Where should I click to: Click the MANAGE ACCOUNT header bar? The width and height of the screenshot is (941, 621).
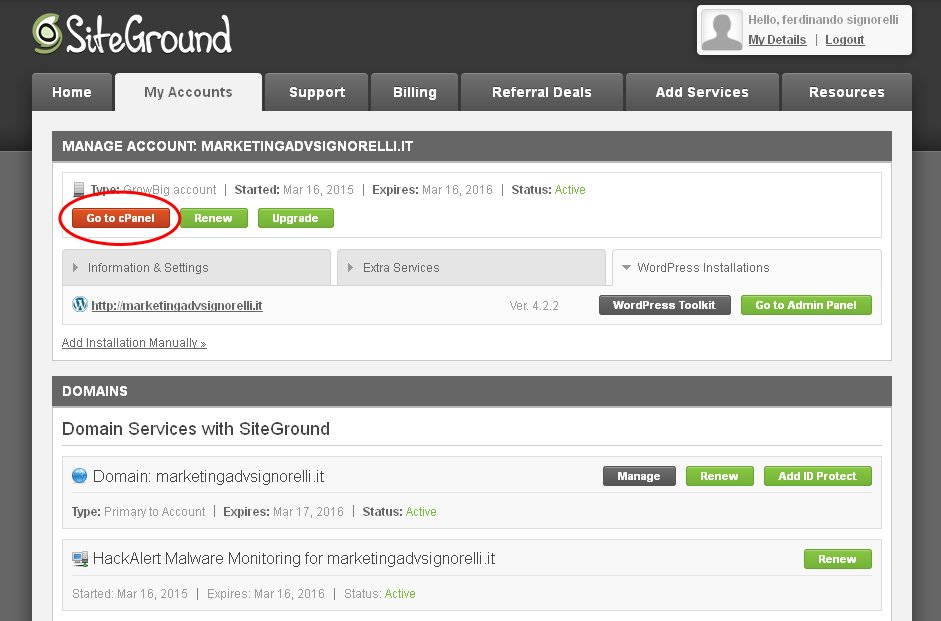coord(472,146)
